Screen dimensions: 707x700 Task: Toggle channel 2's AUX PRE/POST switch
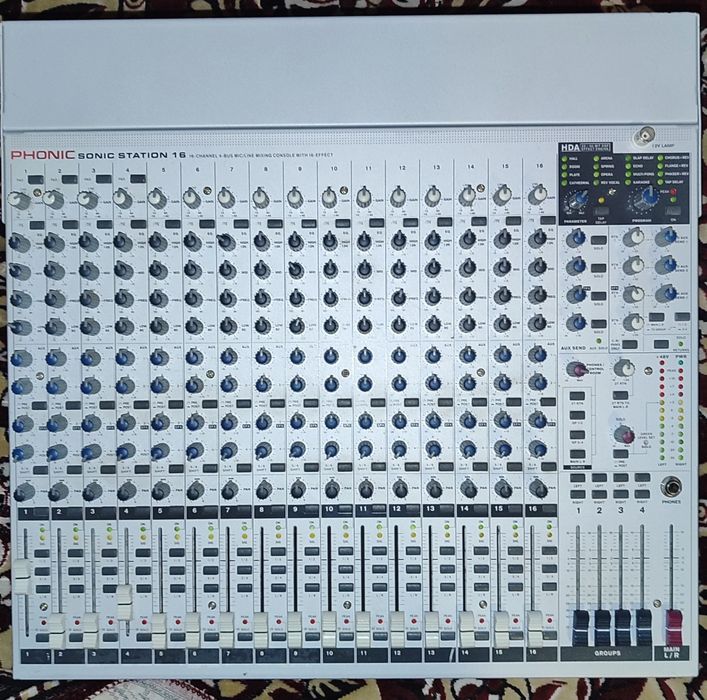coord(73,405)
